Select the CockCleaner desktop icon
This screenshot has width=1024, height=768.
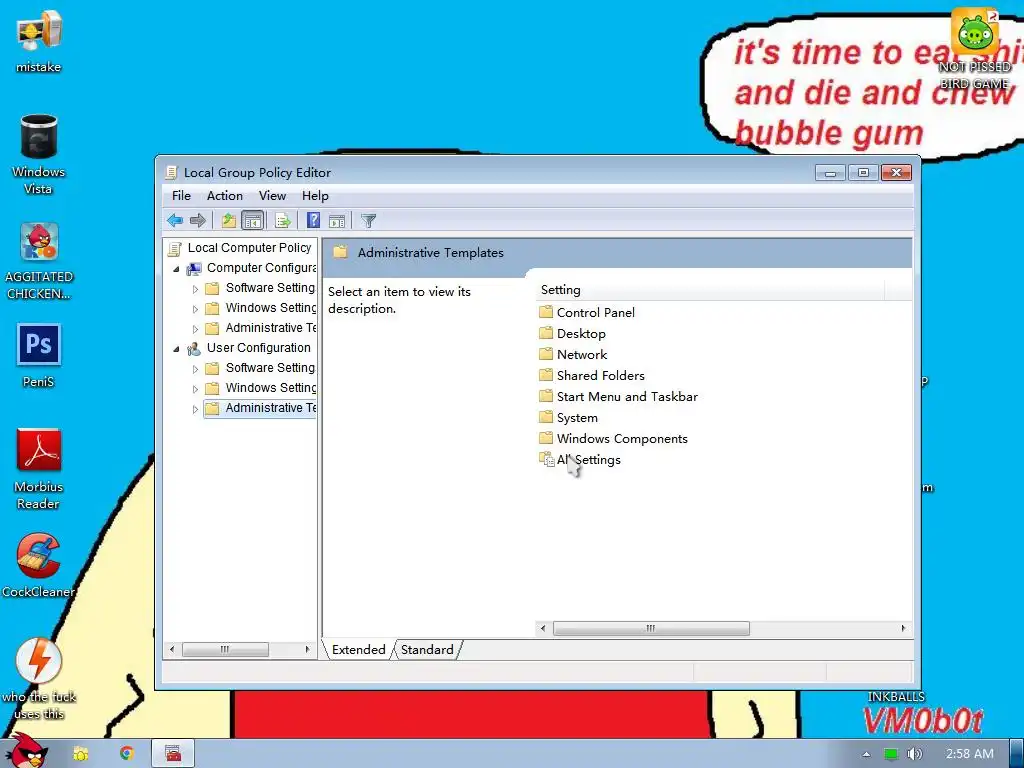[39, 566]
